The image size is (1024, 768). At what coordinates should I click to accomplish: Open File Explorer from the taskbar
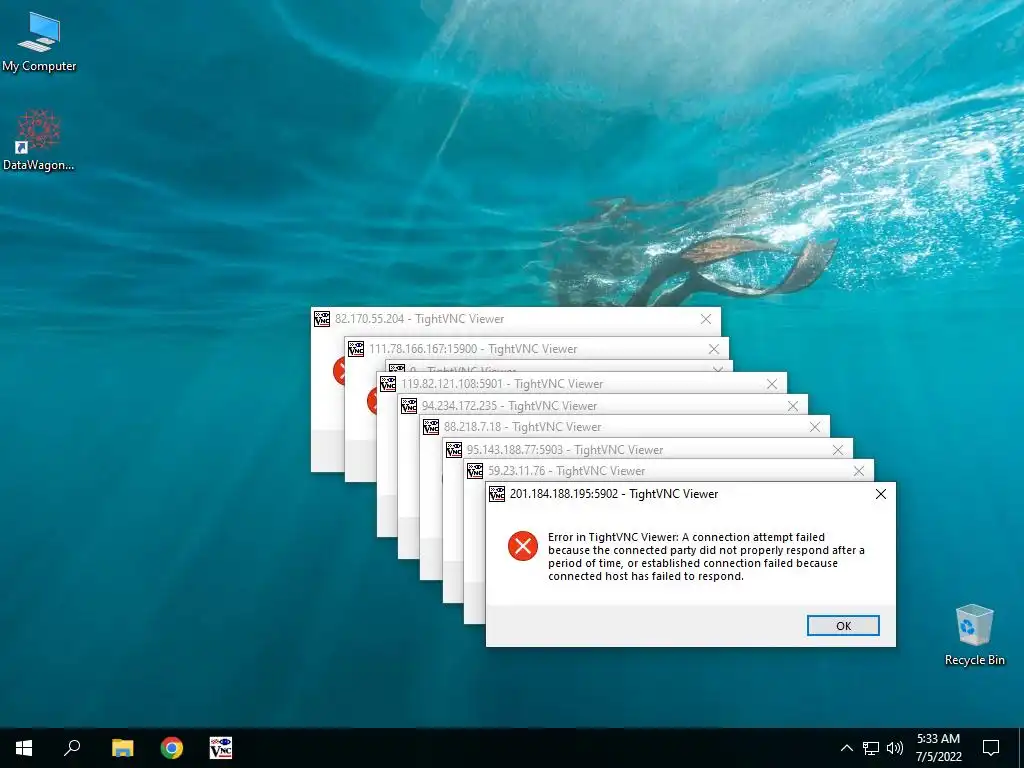pyautogui.click(x=122, y=748)
